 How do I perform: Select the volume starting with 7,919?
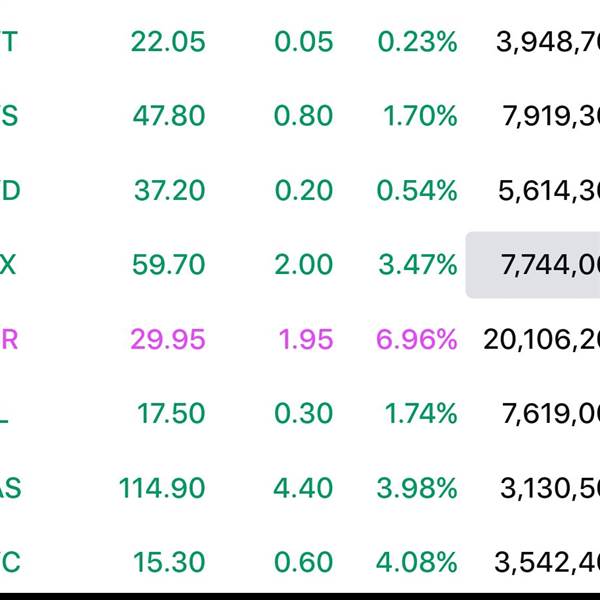(x=550, y=116)
